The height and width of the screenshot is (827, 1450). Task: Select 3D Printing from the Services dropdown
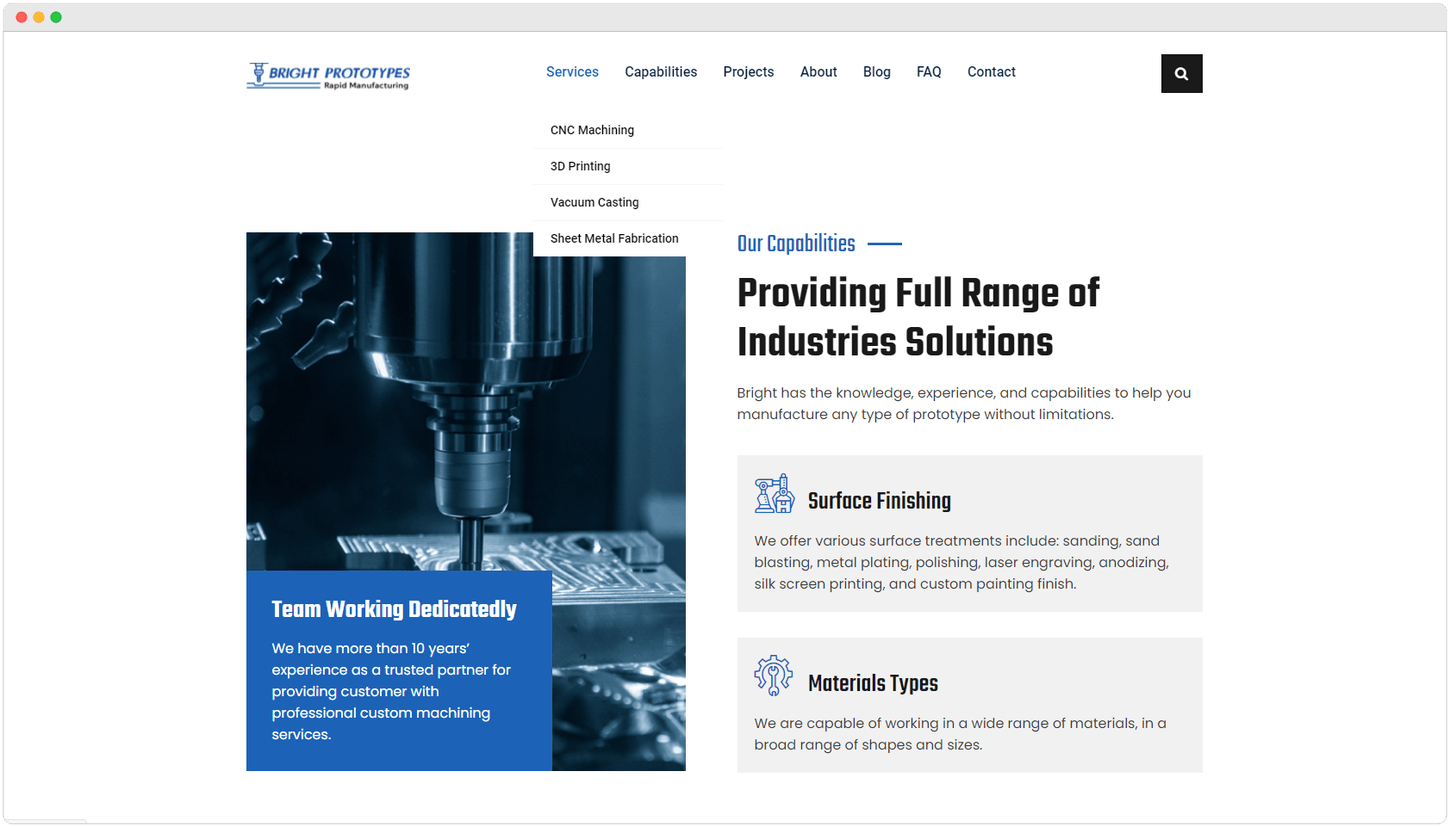pos(628,166)
